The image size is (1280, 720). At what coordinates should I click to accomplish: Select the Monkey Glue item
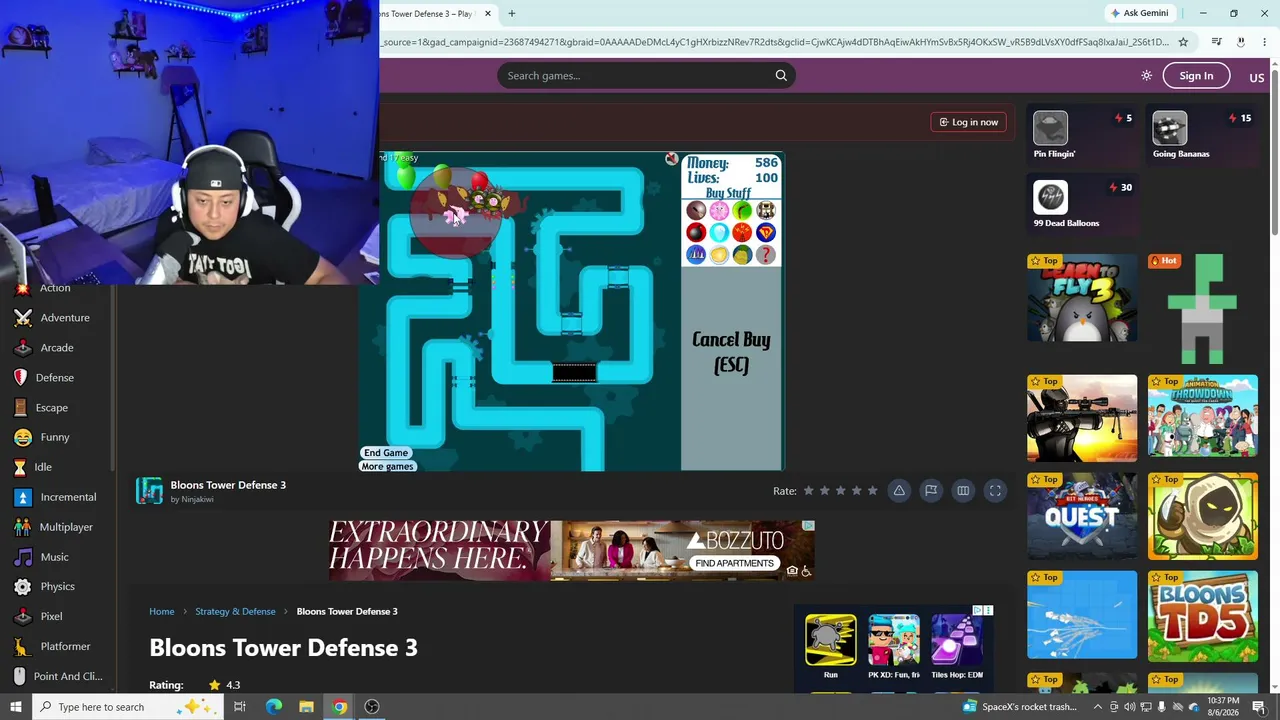(719, 255)
